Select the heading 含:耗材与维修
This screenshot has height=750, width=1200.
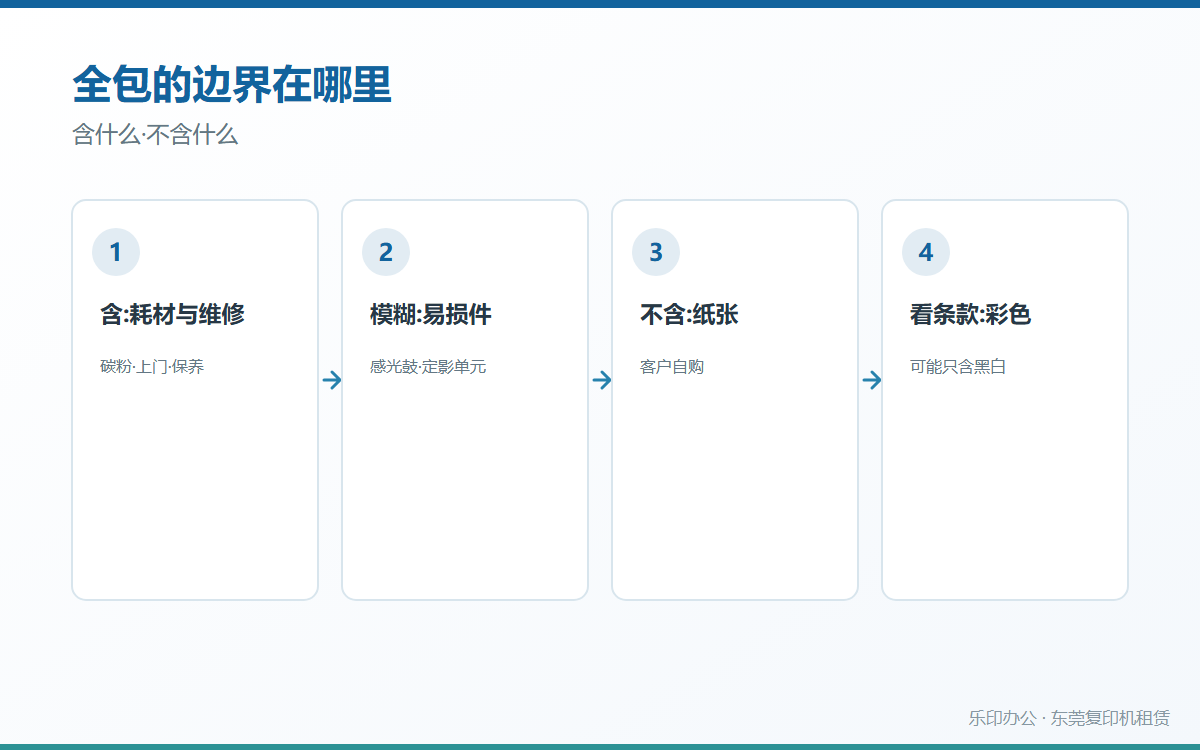172,314
